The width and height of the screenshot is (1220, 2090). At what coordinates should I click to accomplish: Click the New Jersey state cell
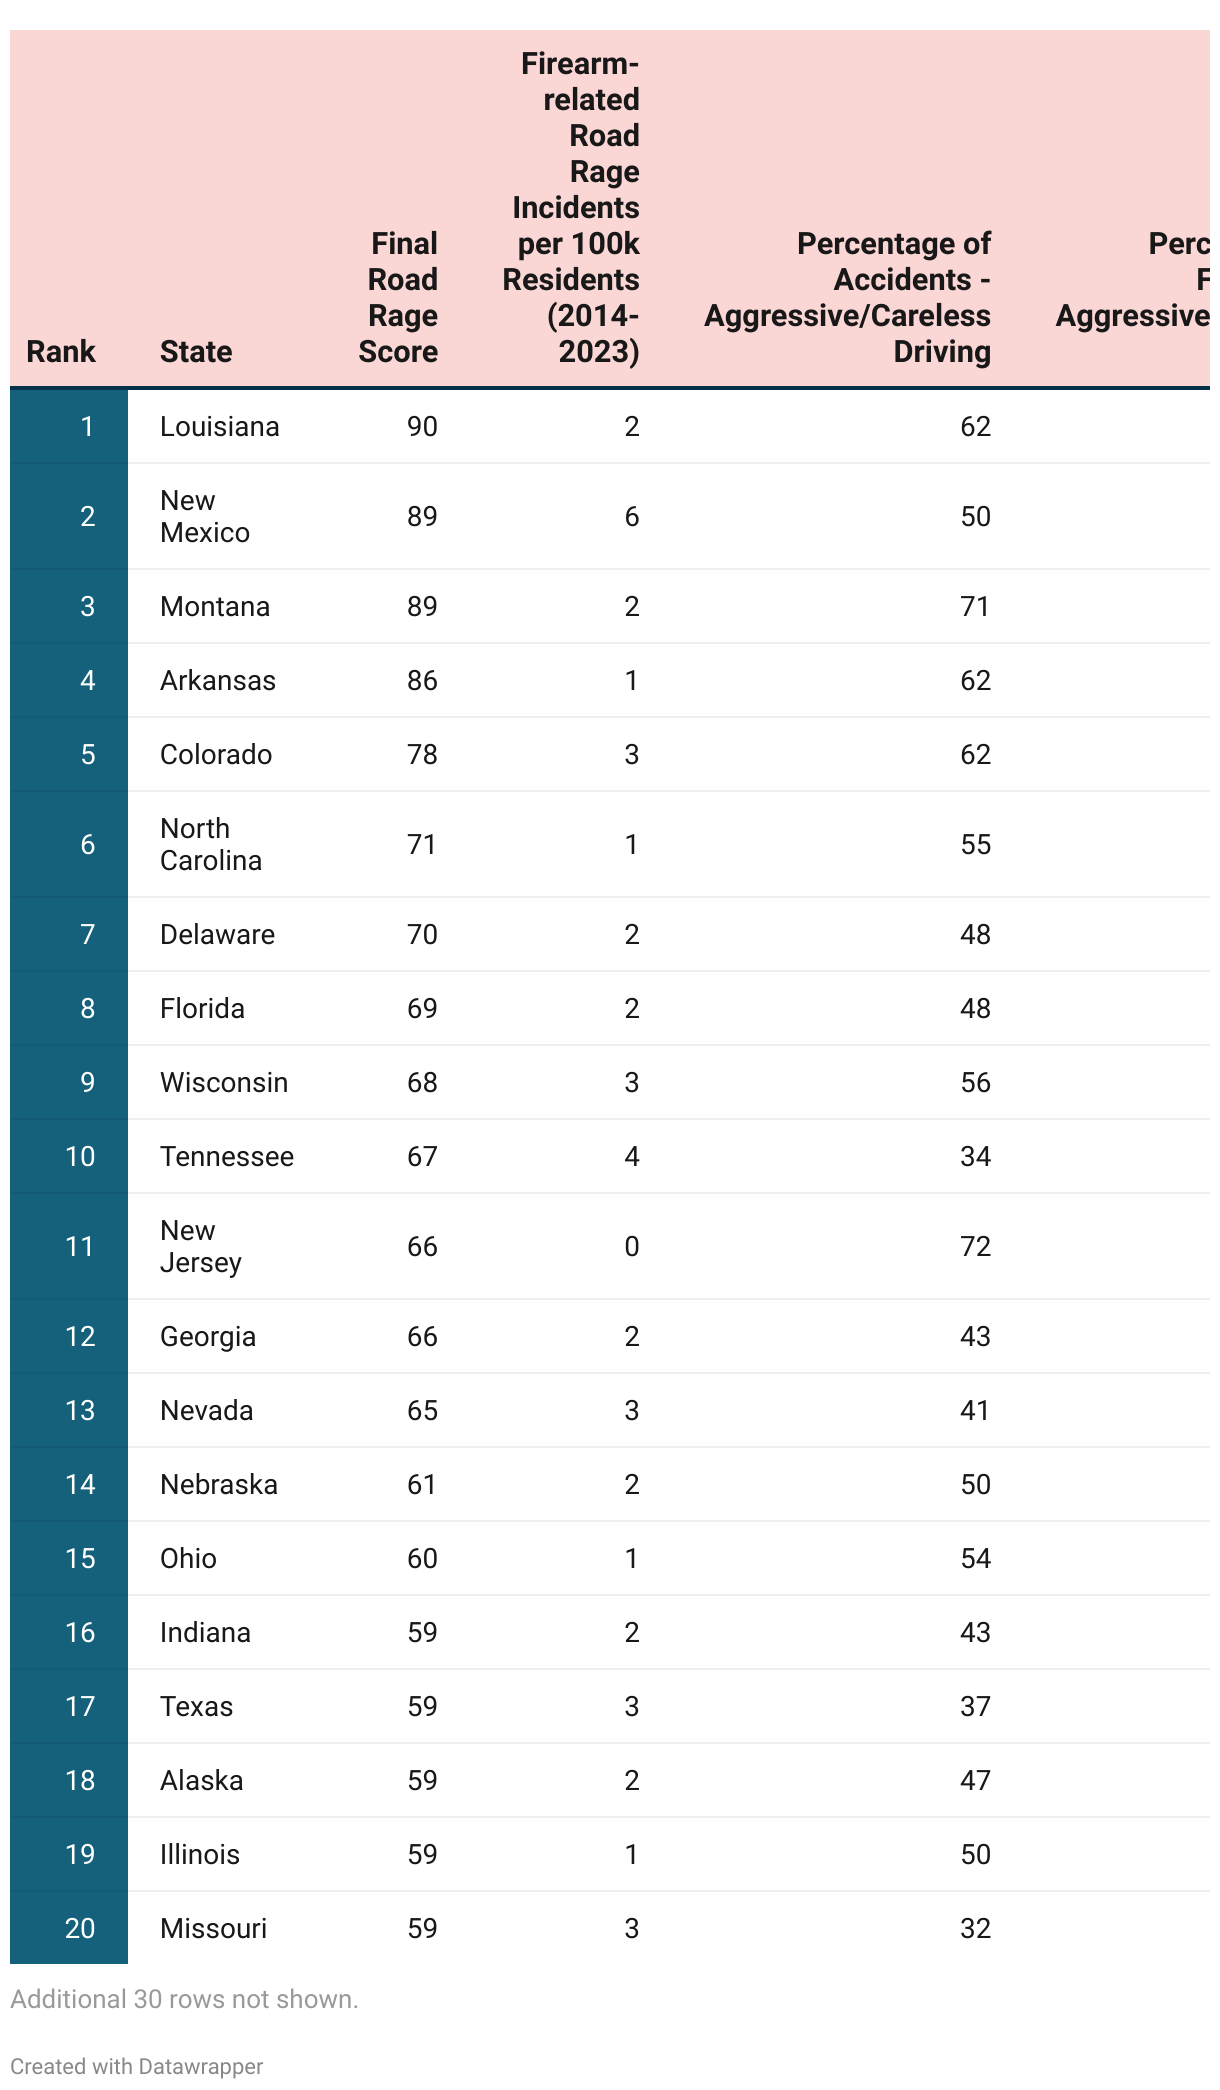[201, 1247]
